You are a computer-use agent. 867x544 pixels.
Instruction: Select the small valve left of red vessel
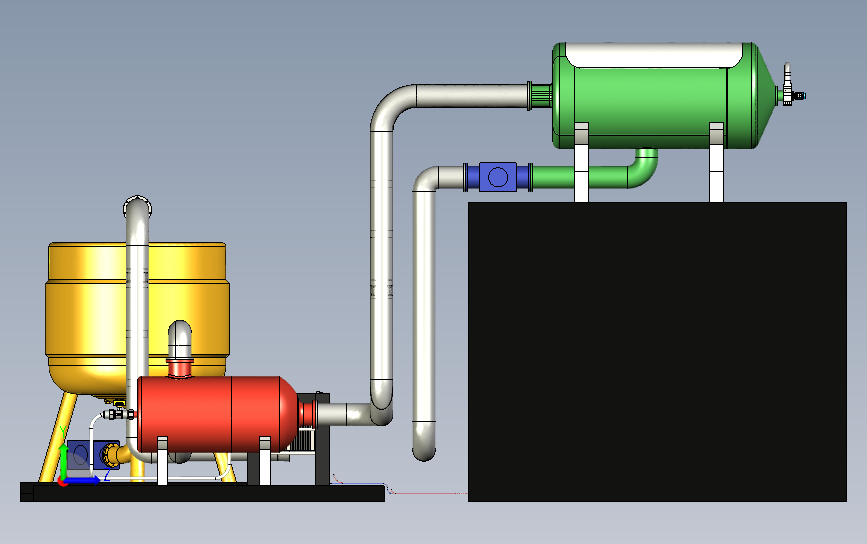click(x=117, y=414)
